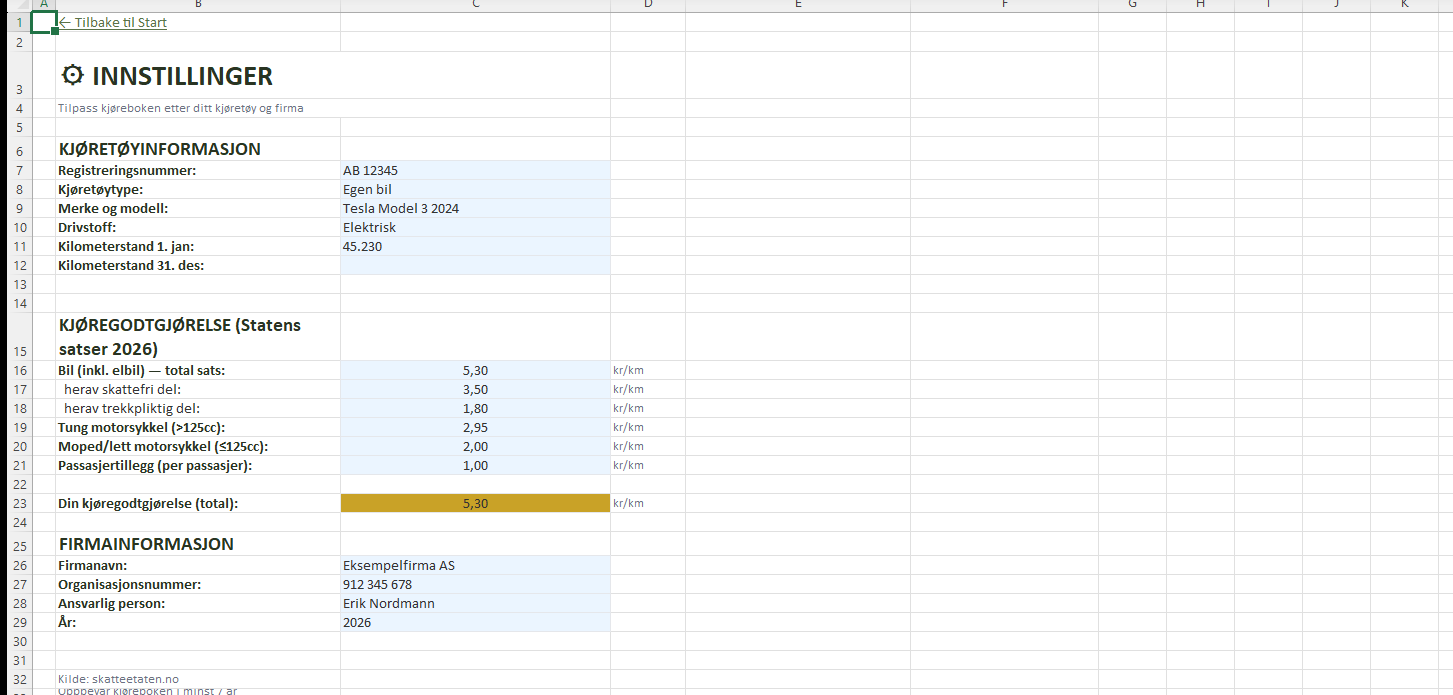The height and width of the screenshot is (695, 1453).
Task: Select the Passasjertillegg rate 1,00 cell
Action: 475,465
